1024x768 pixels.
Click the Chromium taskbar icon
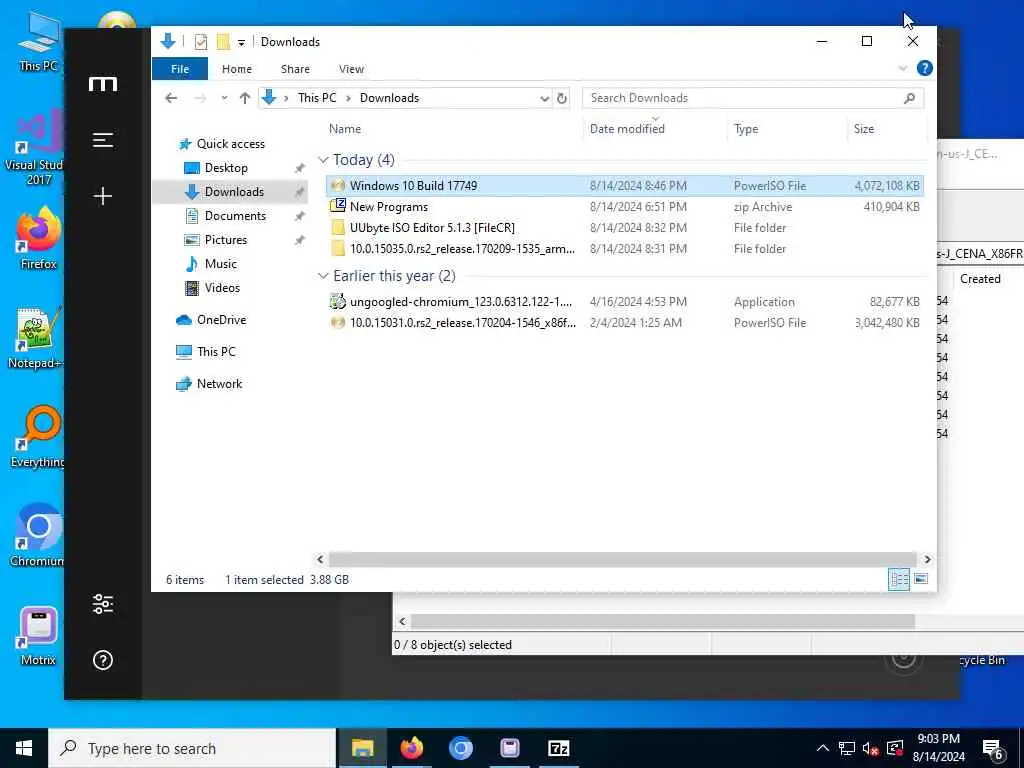coord(460,748)
